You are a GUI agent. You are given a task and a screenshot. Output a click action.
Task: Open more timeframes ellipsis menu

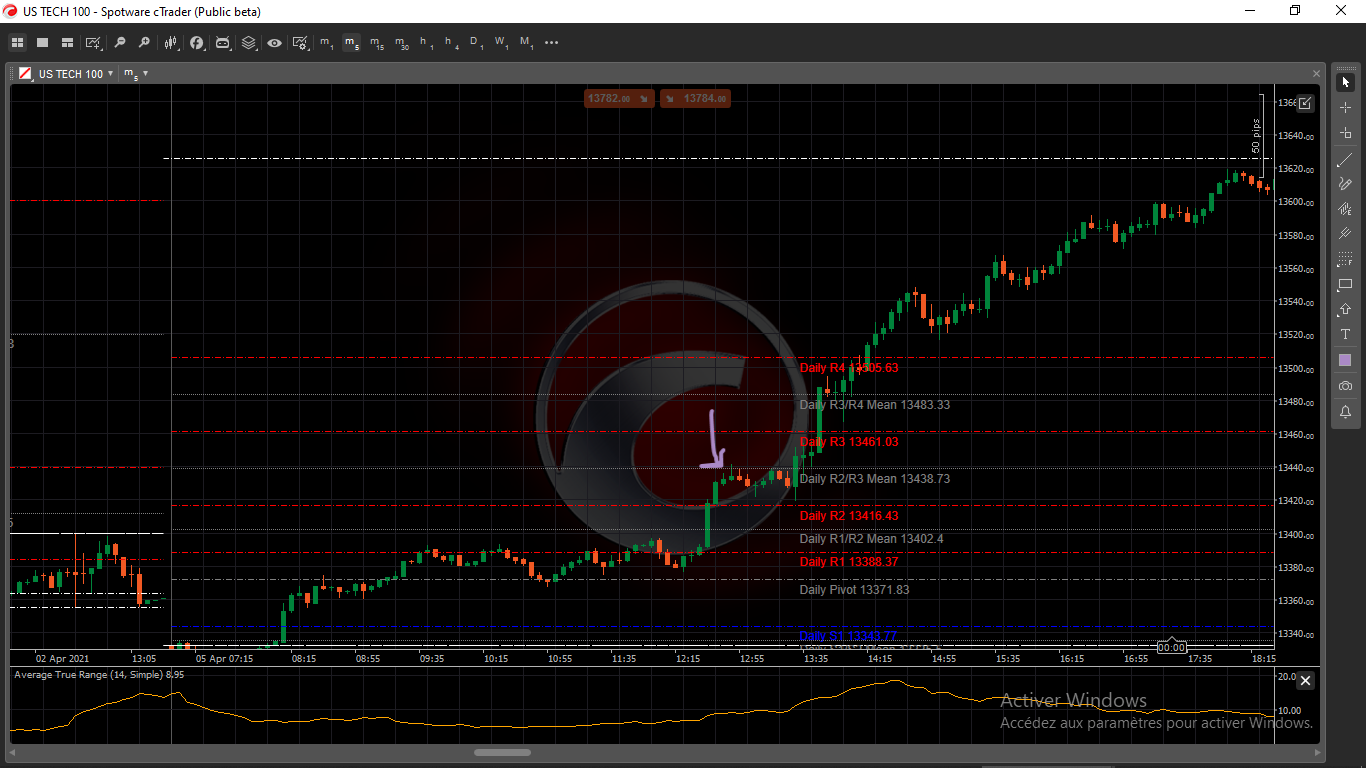click(551, 43)
